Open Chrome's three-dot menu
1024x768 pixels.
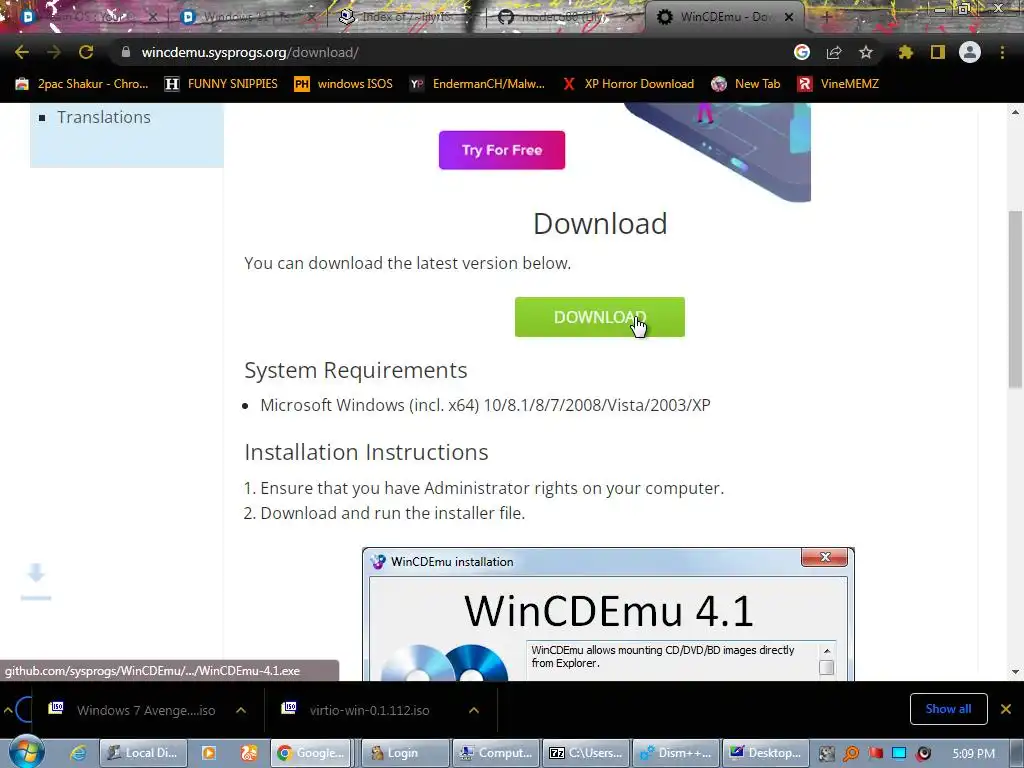1002,52
